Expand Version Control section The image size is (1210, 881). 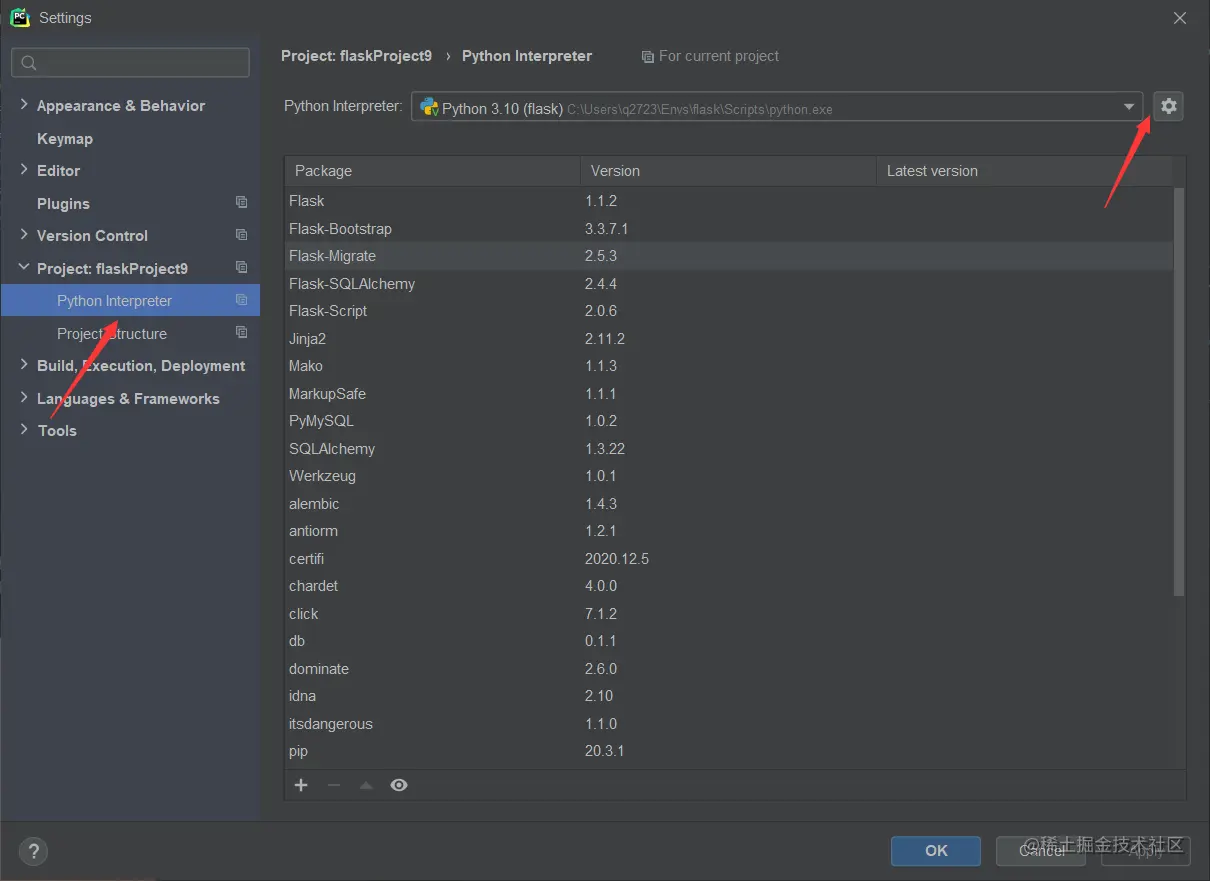tap(24, 235)
